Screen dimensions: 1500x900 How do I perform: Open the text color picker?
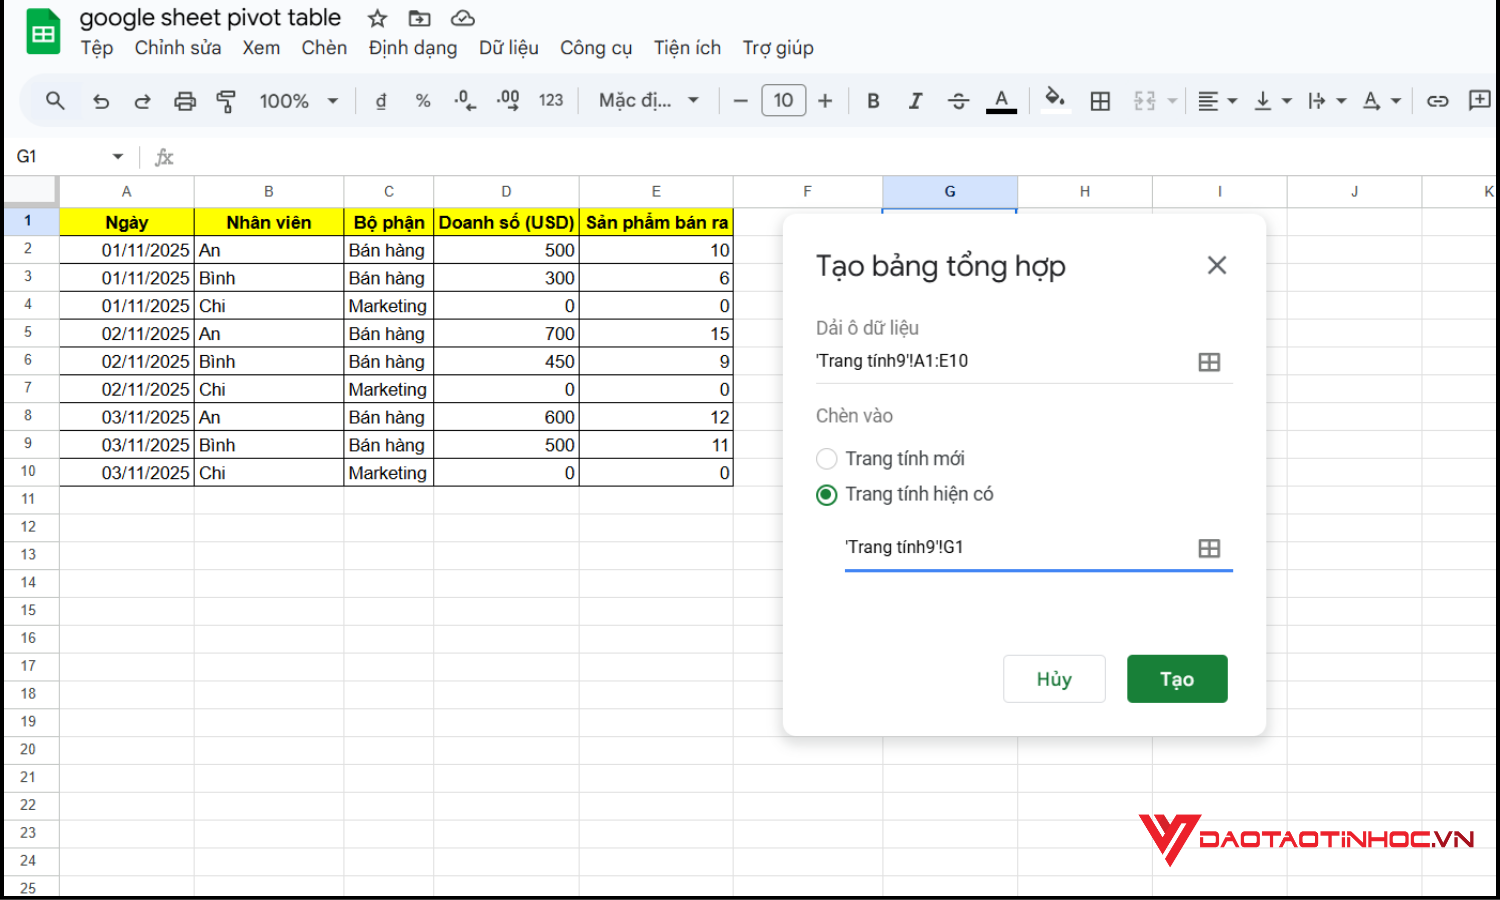pyautogui.click(x=1001, y=100)
